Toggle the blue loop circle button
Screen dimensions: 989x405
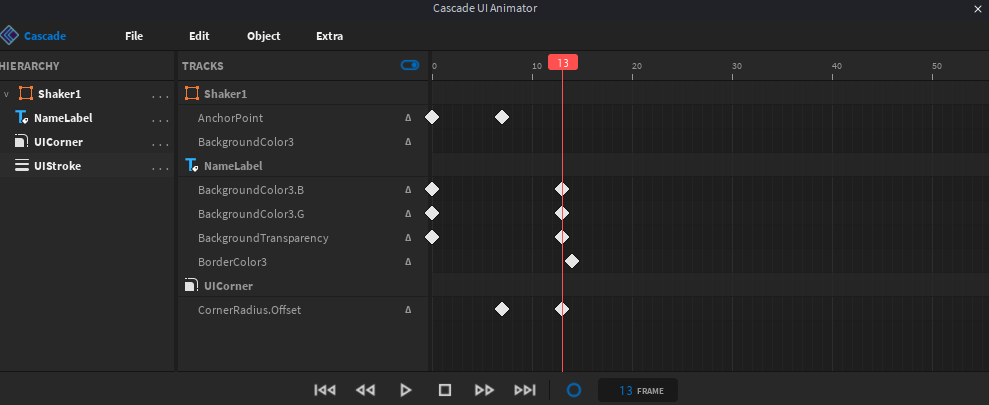[574, 390]
